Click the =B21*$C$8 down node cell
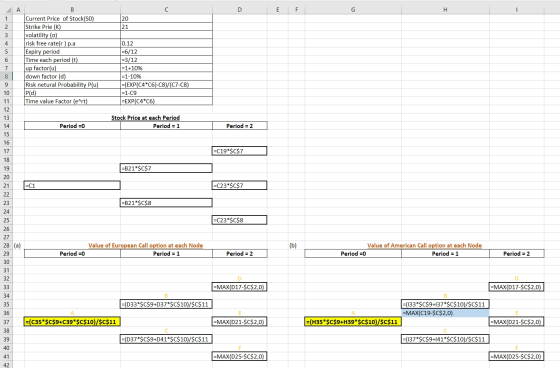 (x=166, y=203)
